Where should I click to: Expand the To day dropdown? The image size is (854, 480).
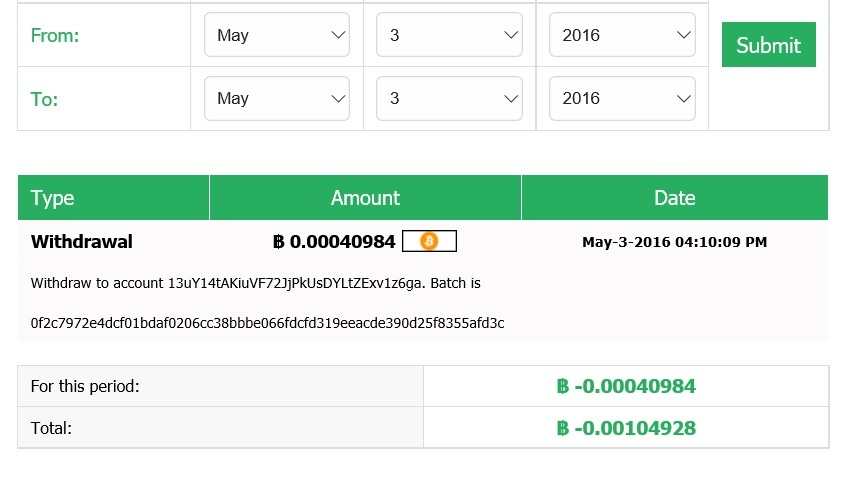(449, 98)
